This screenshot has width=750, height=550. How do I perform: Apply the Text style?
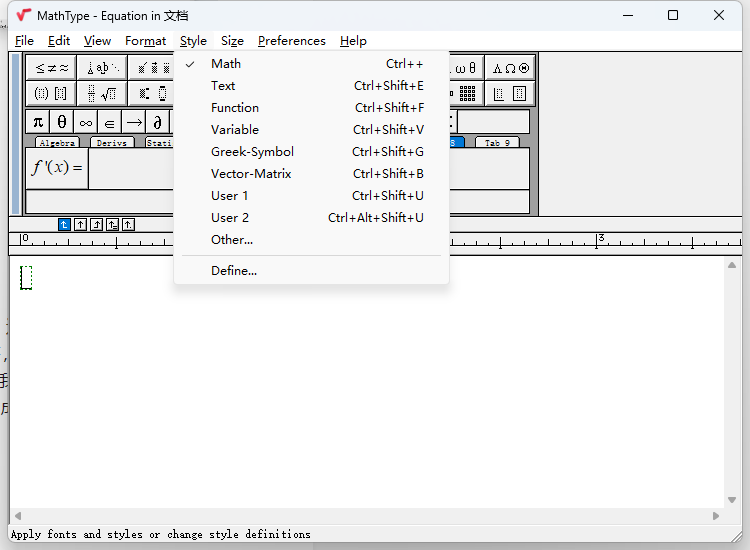point(311,86)
